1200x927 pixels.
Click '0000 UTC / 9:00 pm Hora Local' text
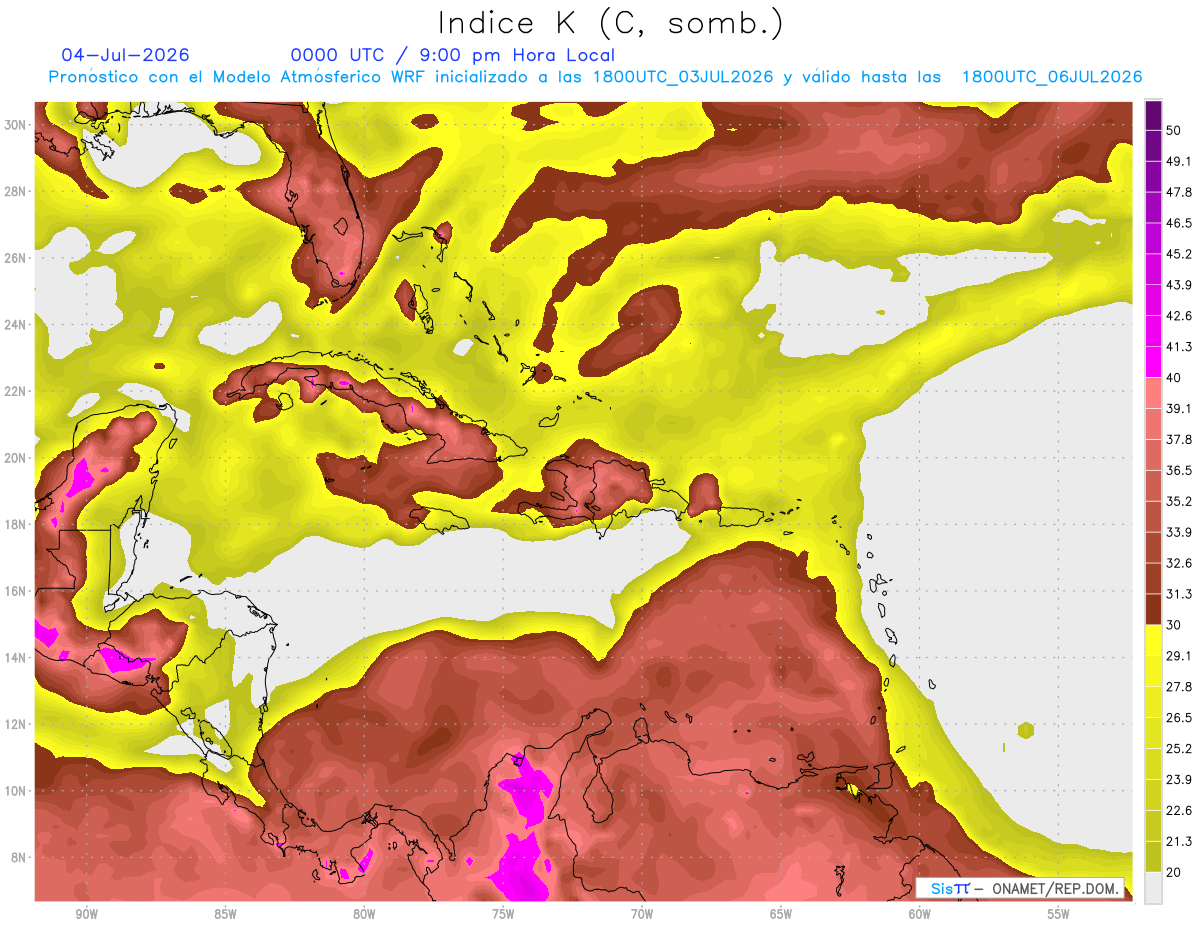point(453,56)
